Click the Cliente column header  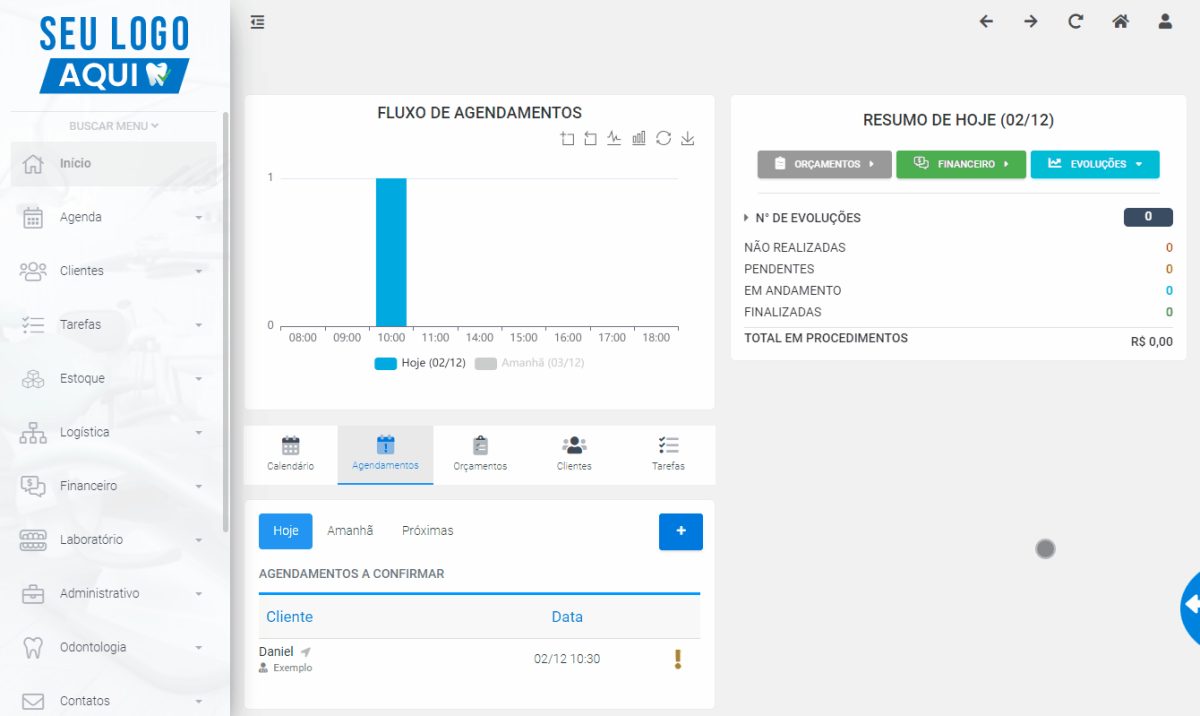(x=289, y=617)
